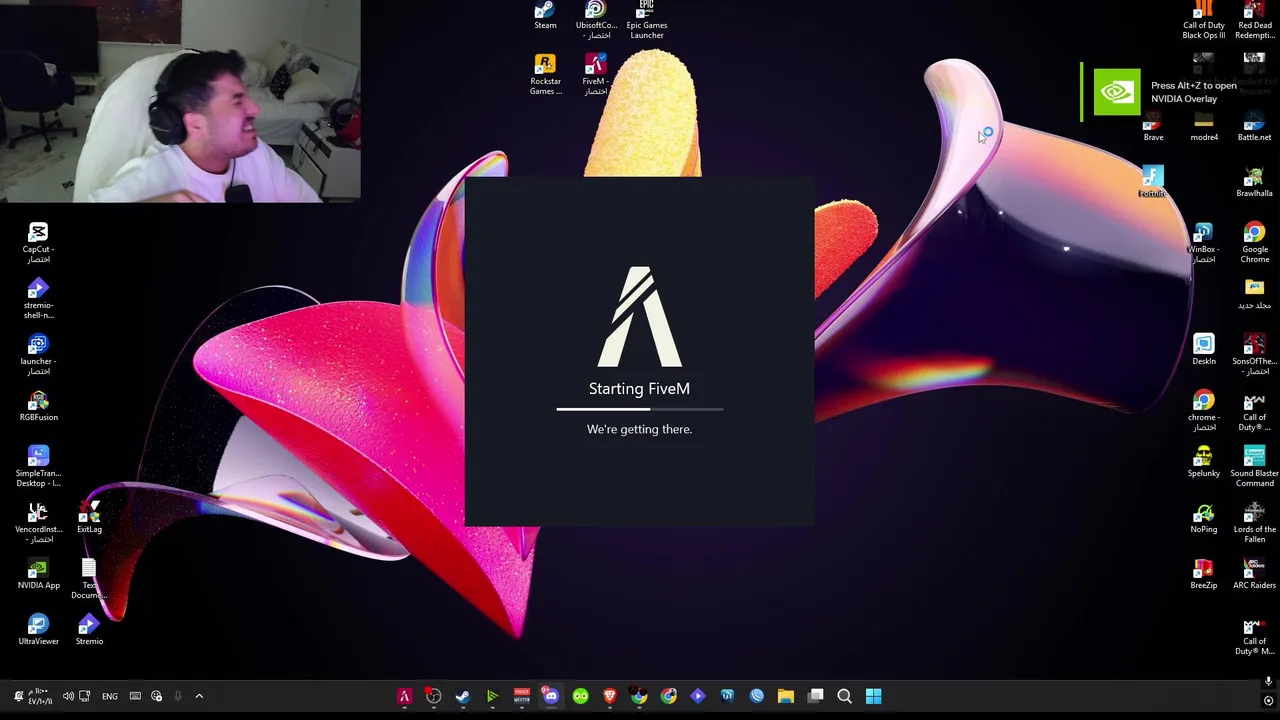Open the ExitLag desktop shortcut
The image size is (1280, 720).
pyautogui.click(x=89, y=518)
